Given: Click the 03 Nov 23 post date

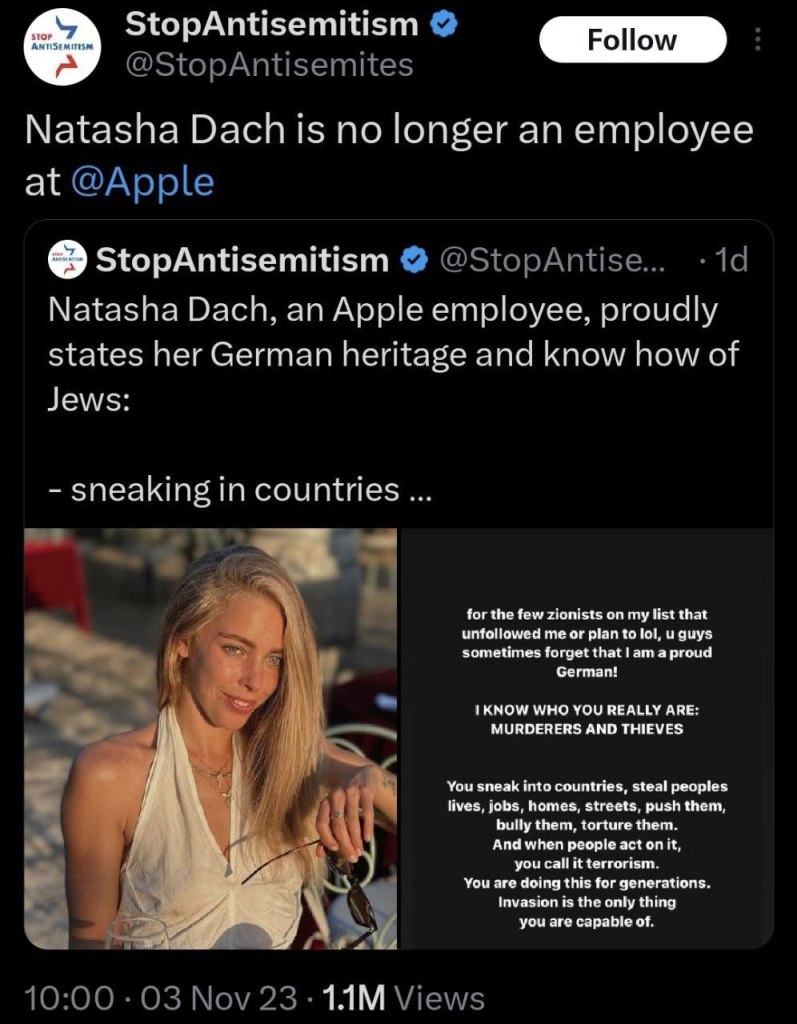Looking at the screenshot, I should (x=223, y=997).
